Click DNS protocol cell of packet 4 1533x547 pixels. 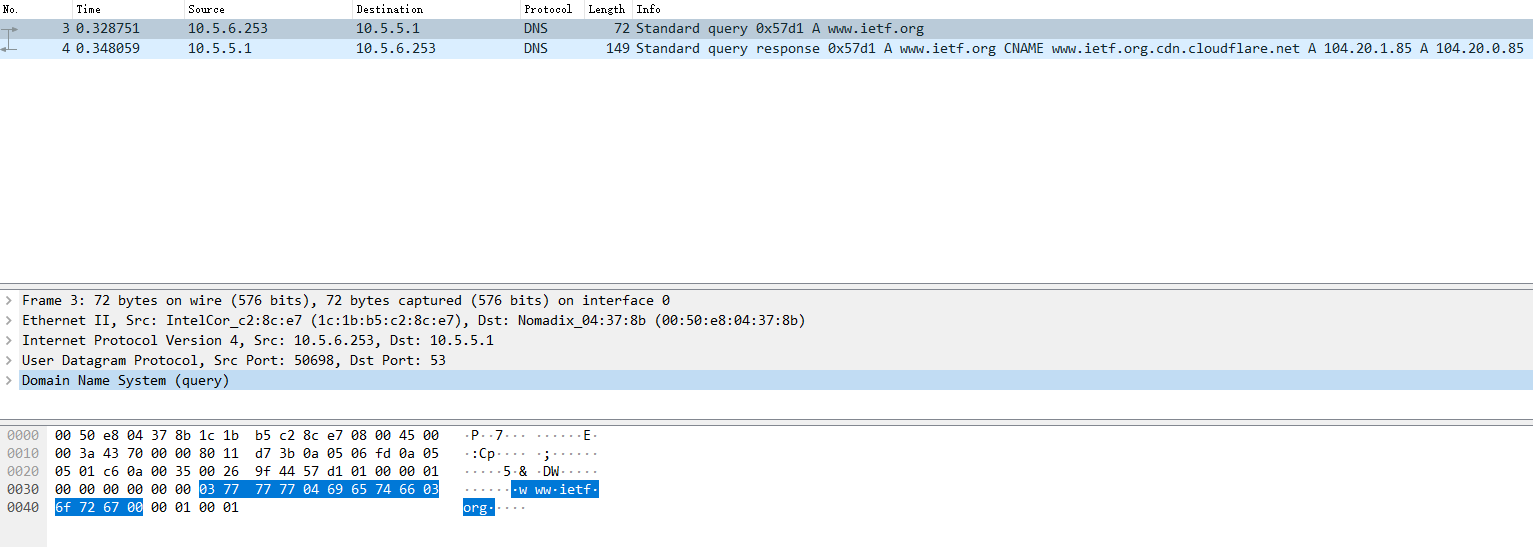click(536, 48)
